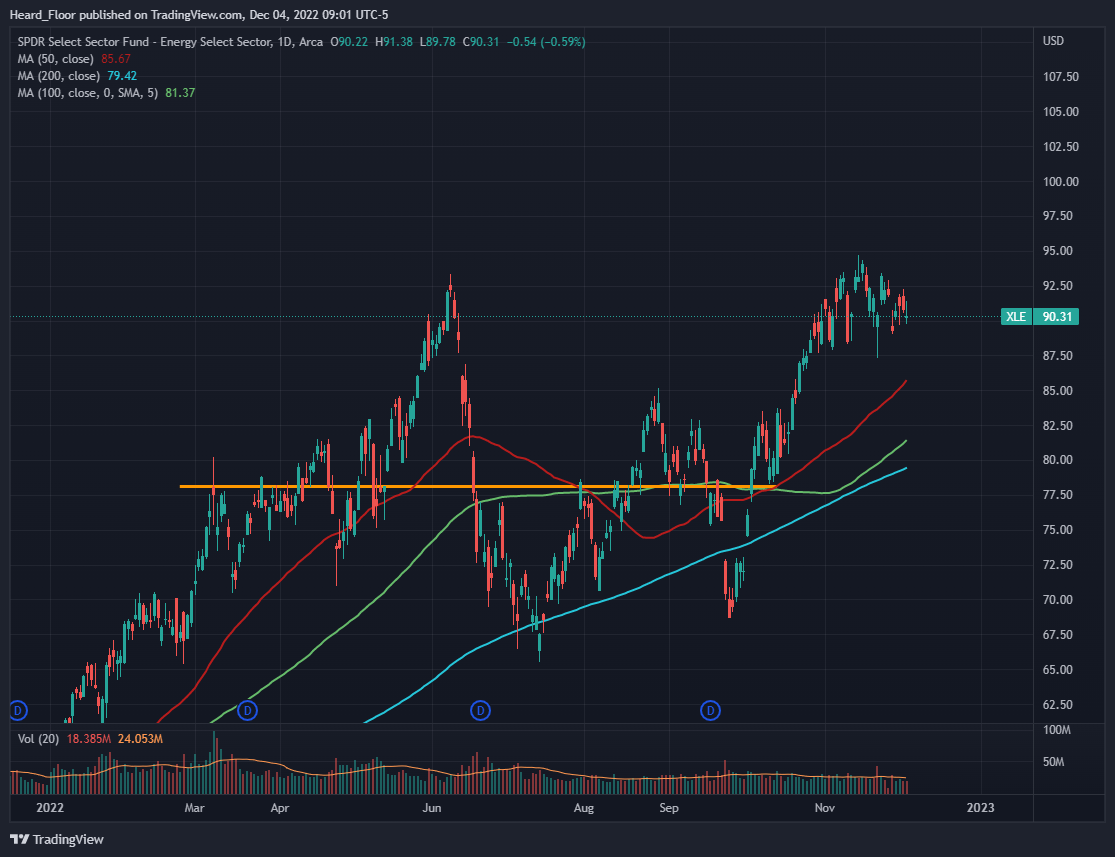Click the 77.50 price axis label

point(1057,495)
